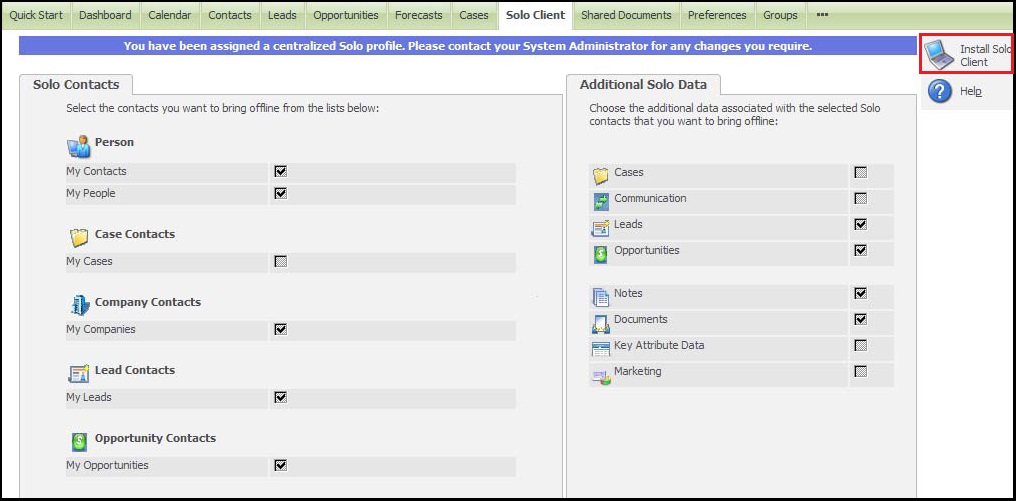Image resolution: width=1016 pixels, height=501 pixels.
Task: Select the Additional Solo Data panel tab
Action: (x=643, y=85)
